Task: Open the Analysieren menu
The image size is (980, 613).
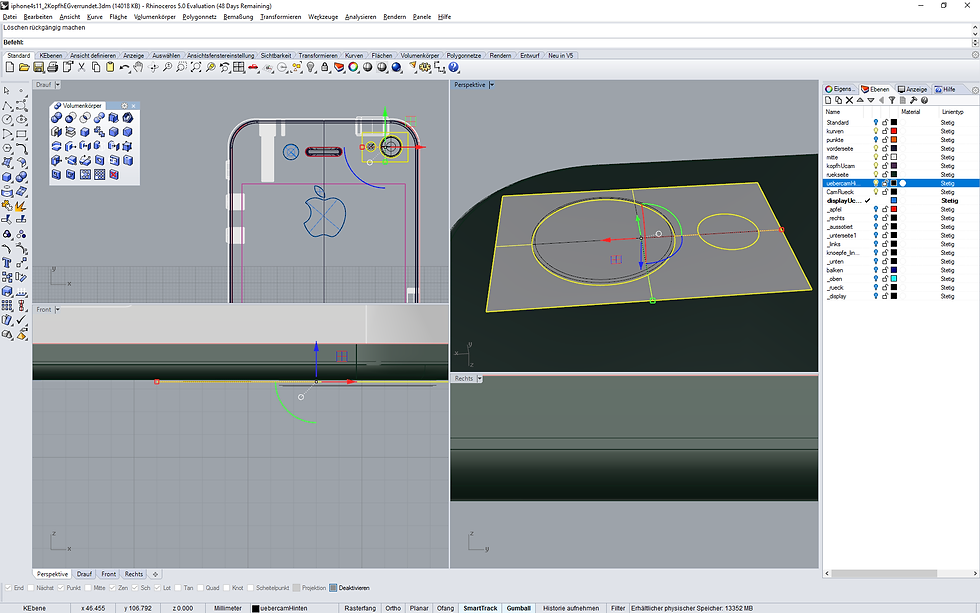Action: point(360,17)
